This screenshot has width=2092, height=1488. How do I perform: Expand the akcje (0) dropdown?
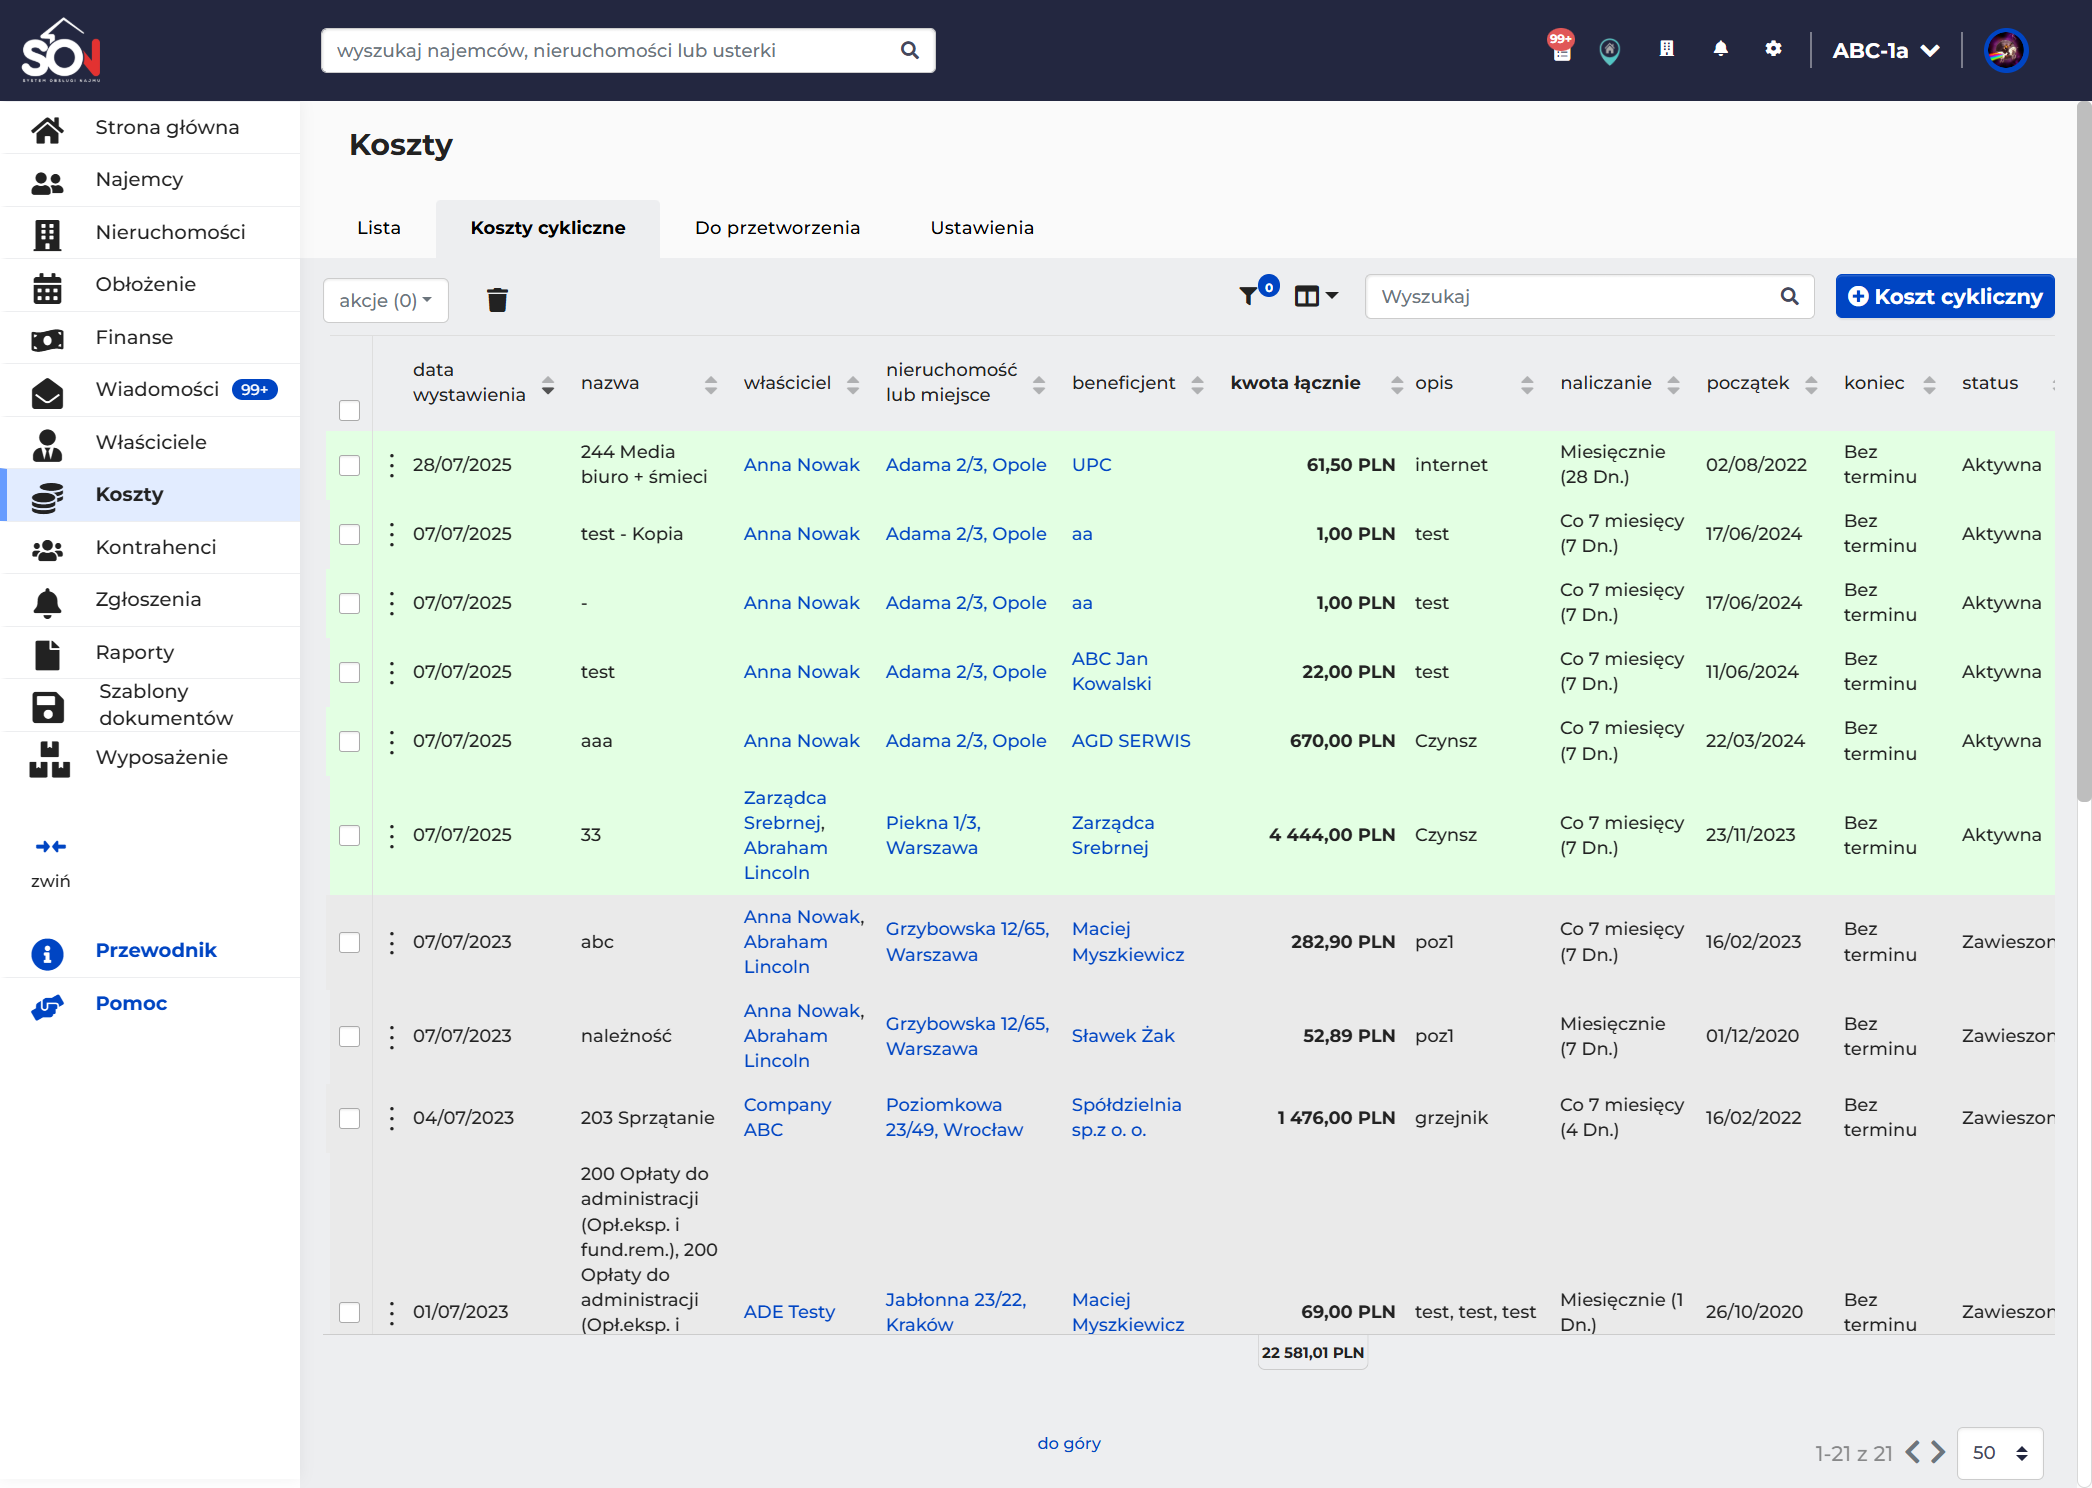tap(386, 300)
